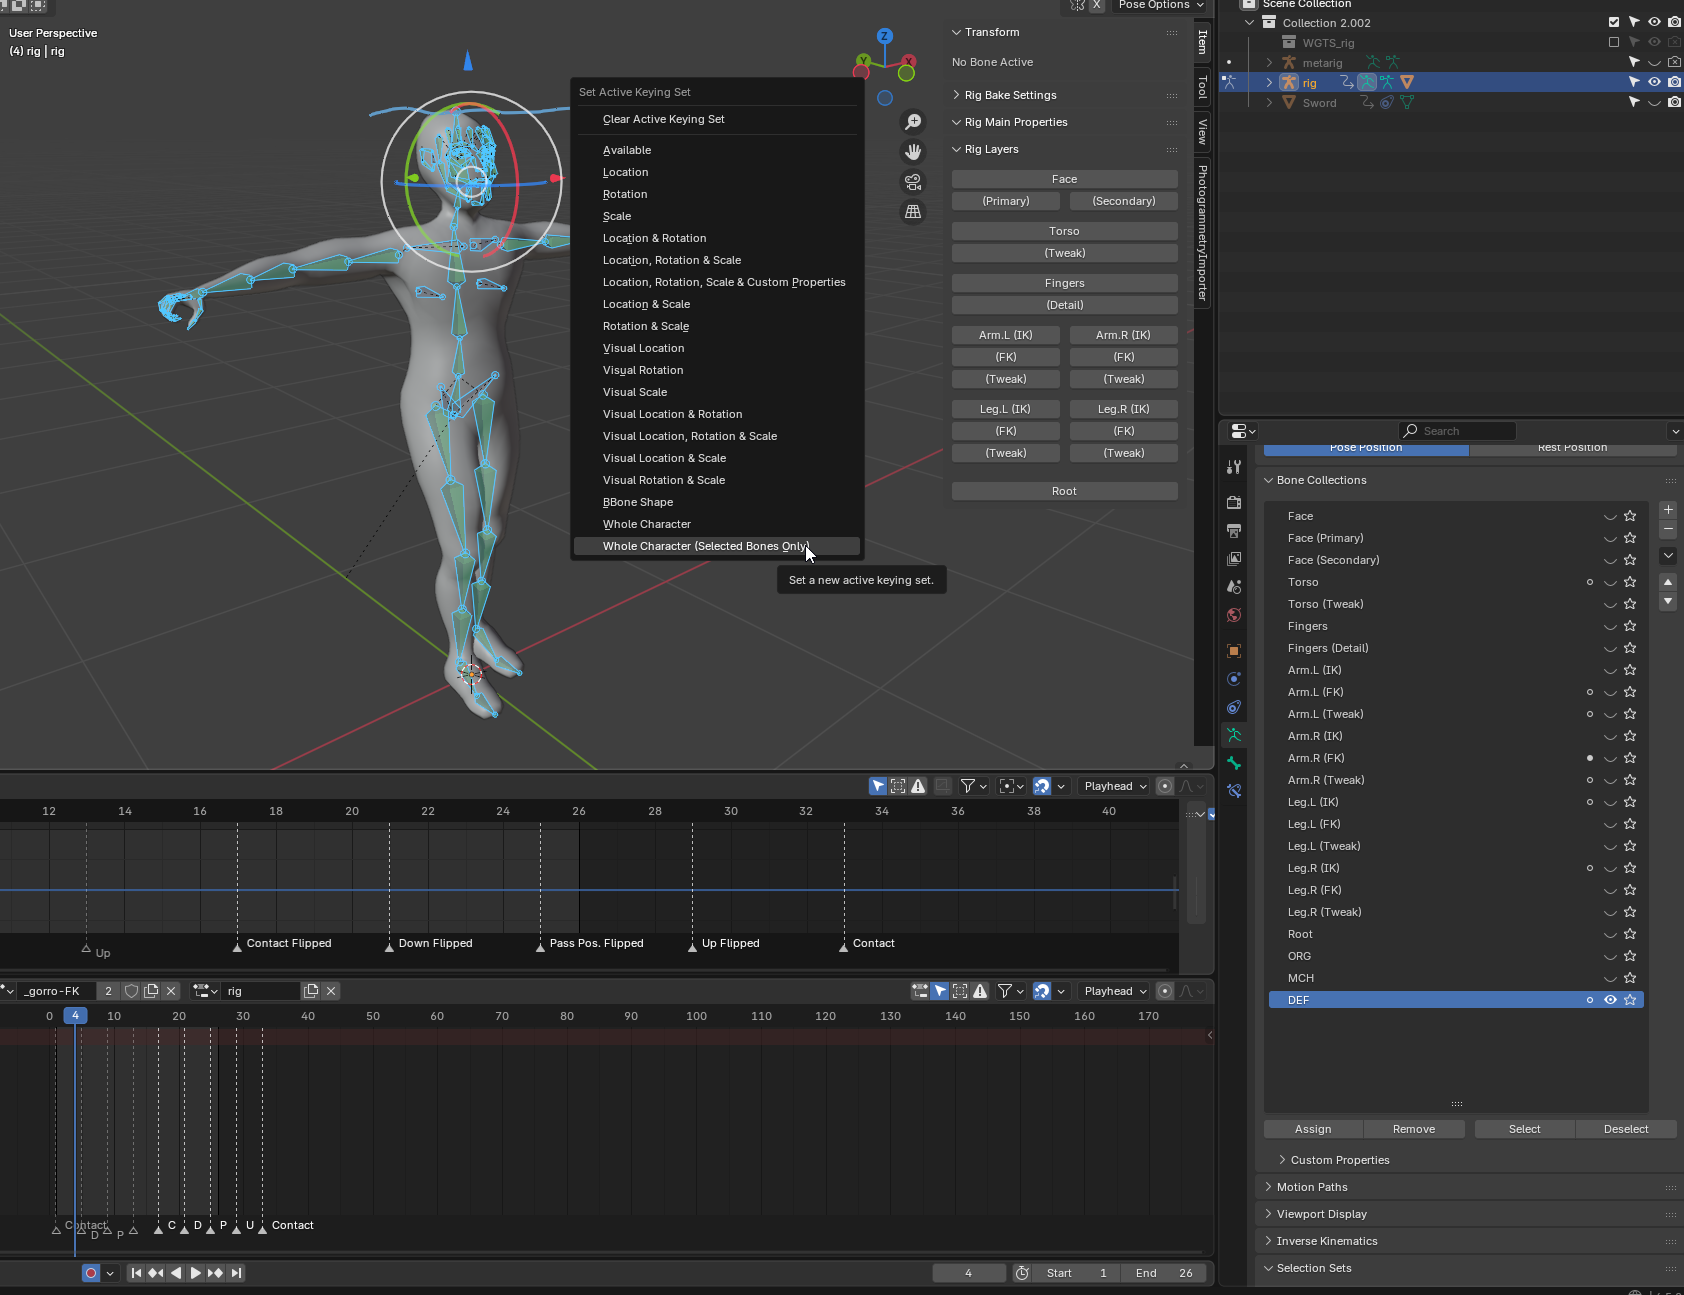Open the Armature data properties tab icon

tap(1234, 735)
